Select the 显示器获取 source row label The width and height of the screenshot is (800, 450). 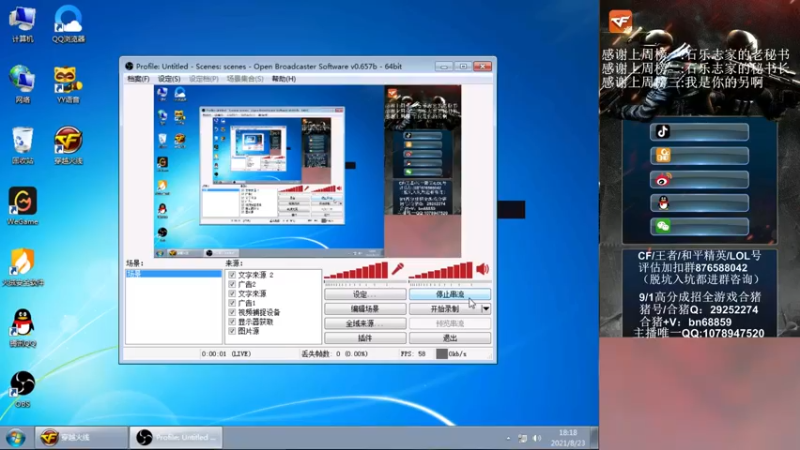coord(256,322)
